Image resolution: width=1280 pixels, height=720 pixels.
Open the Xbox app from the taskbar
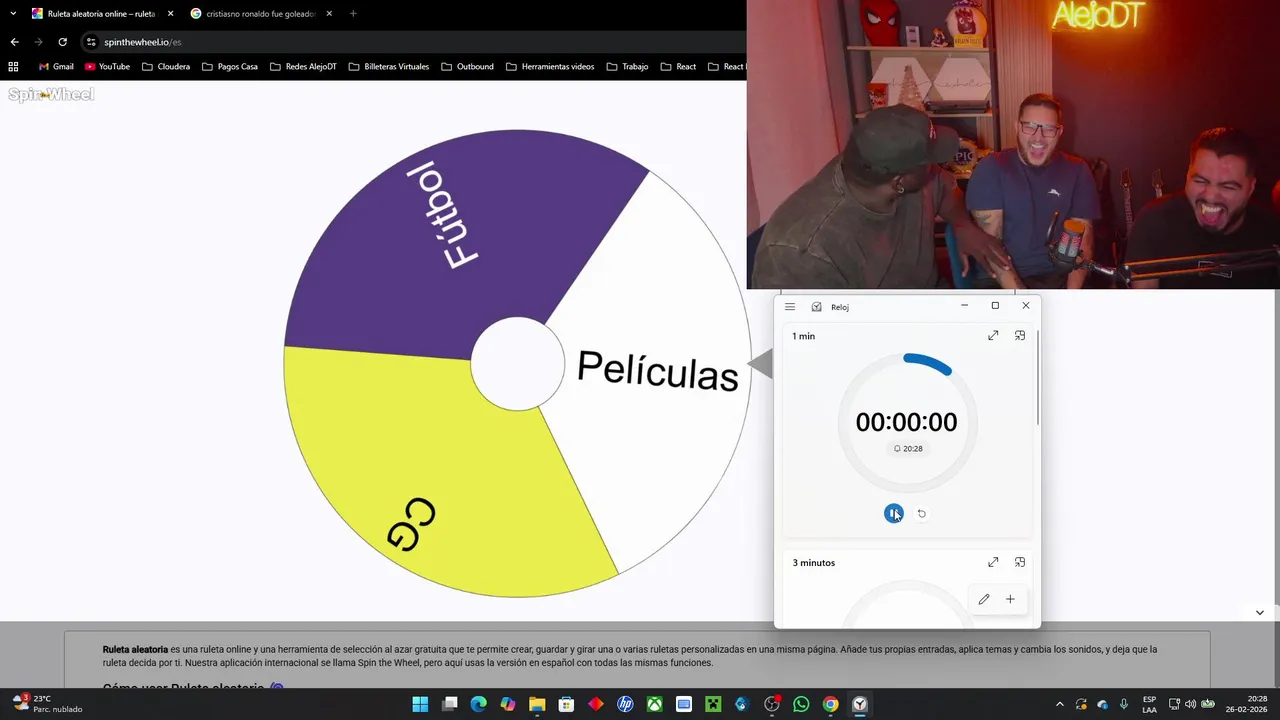[x=654, y=704]
